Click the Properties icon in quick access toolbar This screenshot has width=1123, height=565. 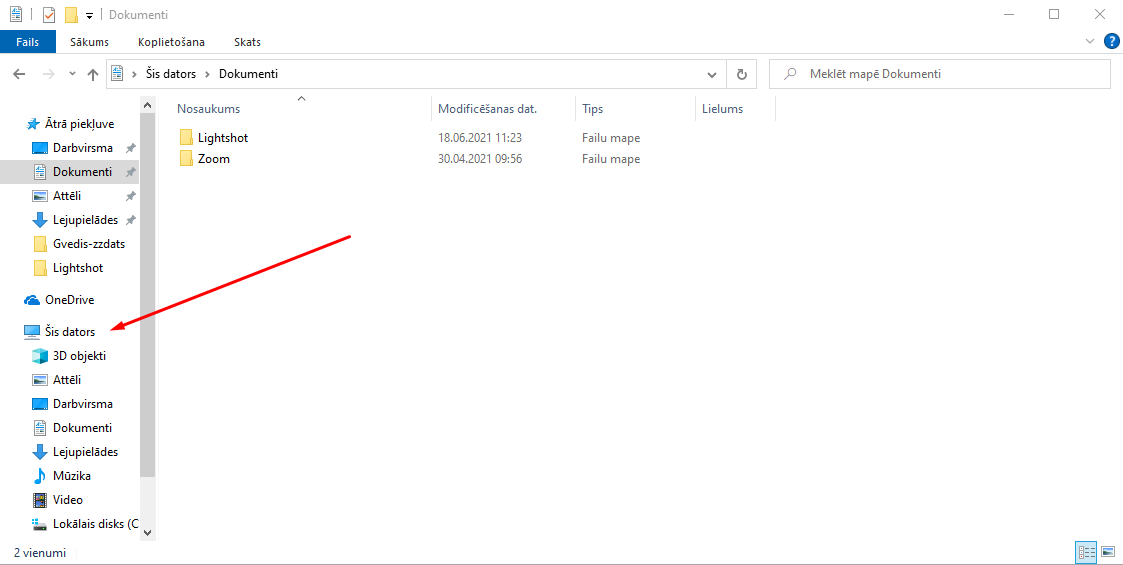point(49,14)
